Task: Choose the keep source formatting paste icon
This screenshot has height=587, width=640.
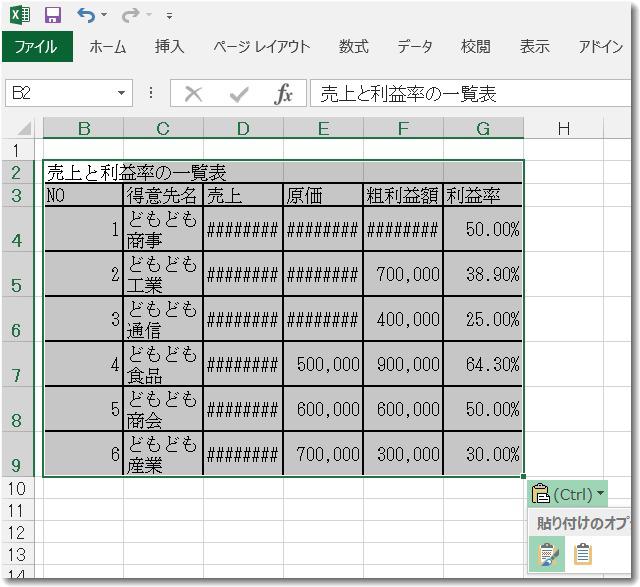Action: [548, 554]
